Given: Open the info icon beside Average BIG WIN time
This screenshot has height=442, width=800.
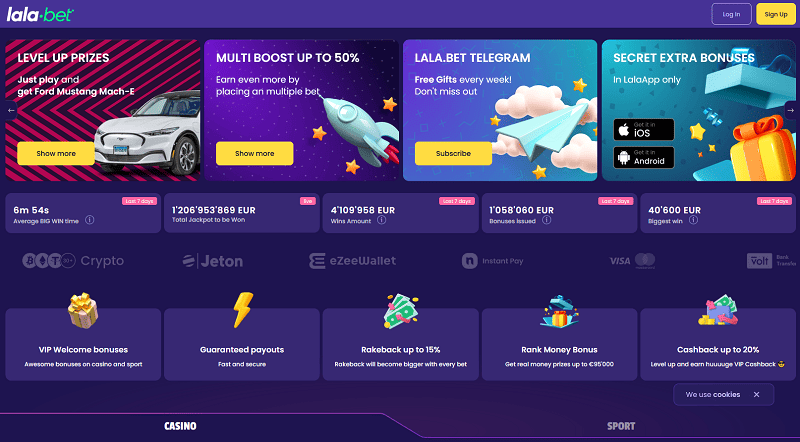Looking at the screenshot, I should coord(90,220).
